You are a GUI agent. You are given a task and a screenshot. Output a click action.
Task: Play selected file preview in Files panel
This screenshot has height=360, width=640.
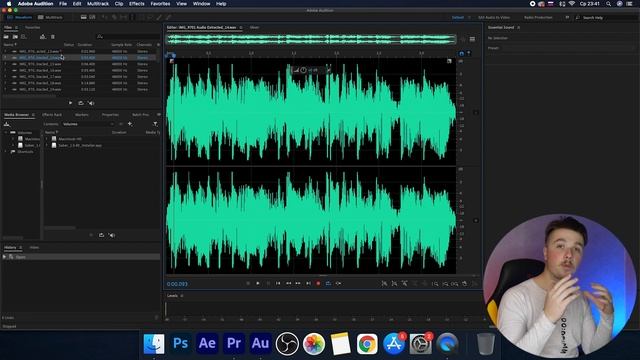tap(70, 103)
